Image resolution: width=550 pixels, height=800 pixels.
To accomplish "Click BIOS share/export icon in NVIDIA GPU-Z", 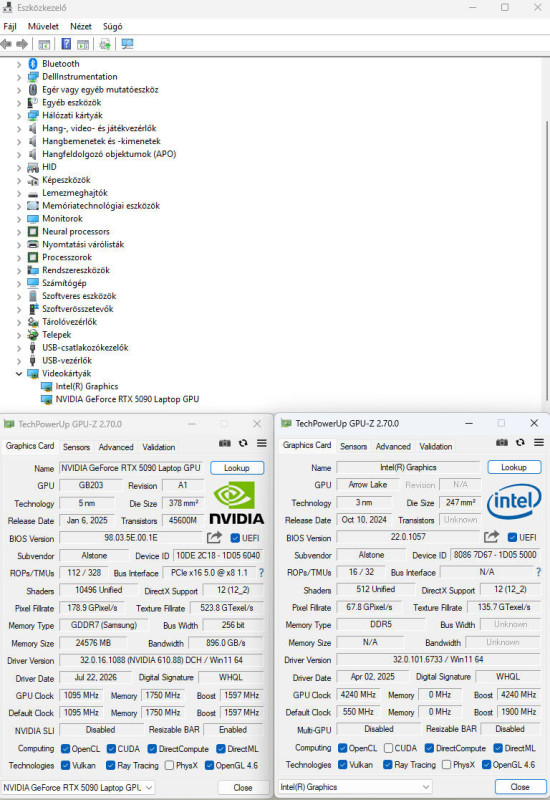I will point(214,538).
